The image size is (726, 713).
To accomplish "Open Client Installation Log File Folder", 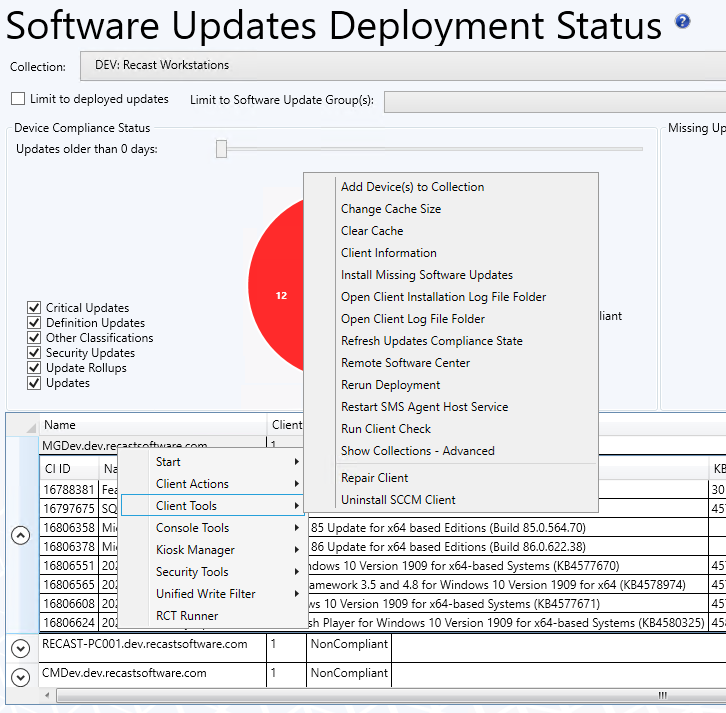I will coord(451,297).
